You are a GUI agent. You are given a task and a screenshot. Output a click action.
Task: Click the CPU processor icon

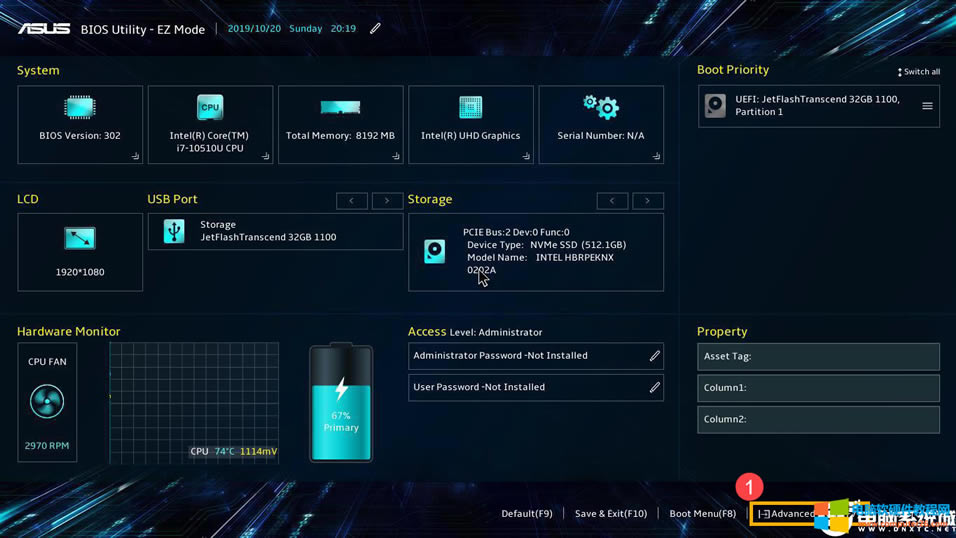pyautogui.click(x=210, y=107)
